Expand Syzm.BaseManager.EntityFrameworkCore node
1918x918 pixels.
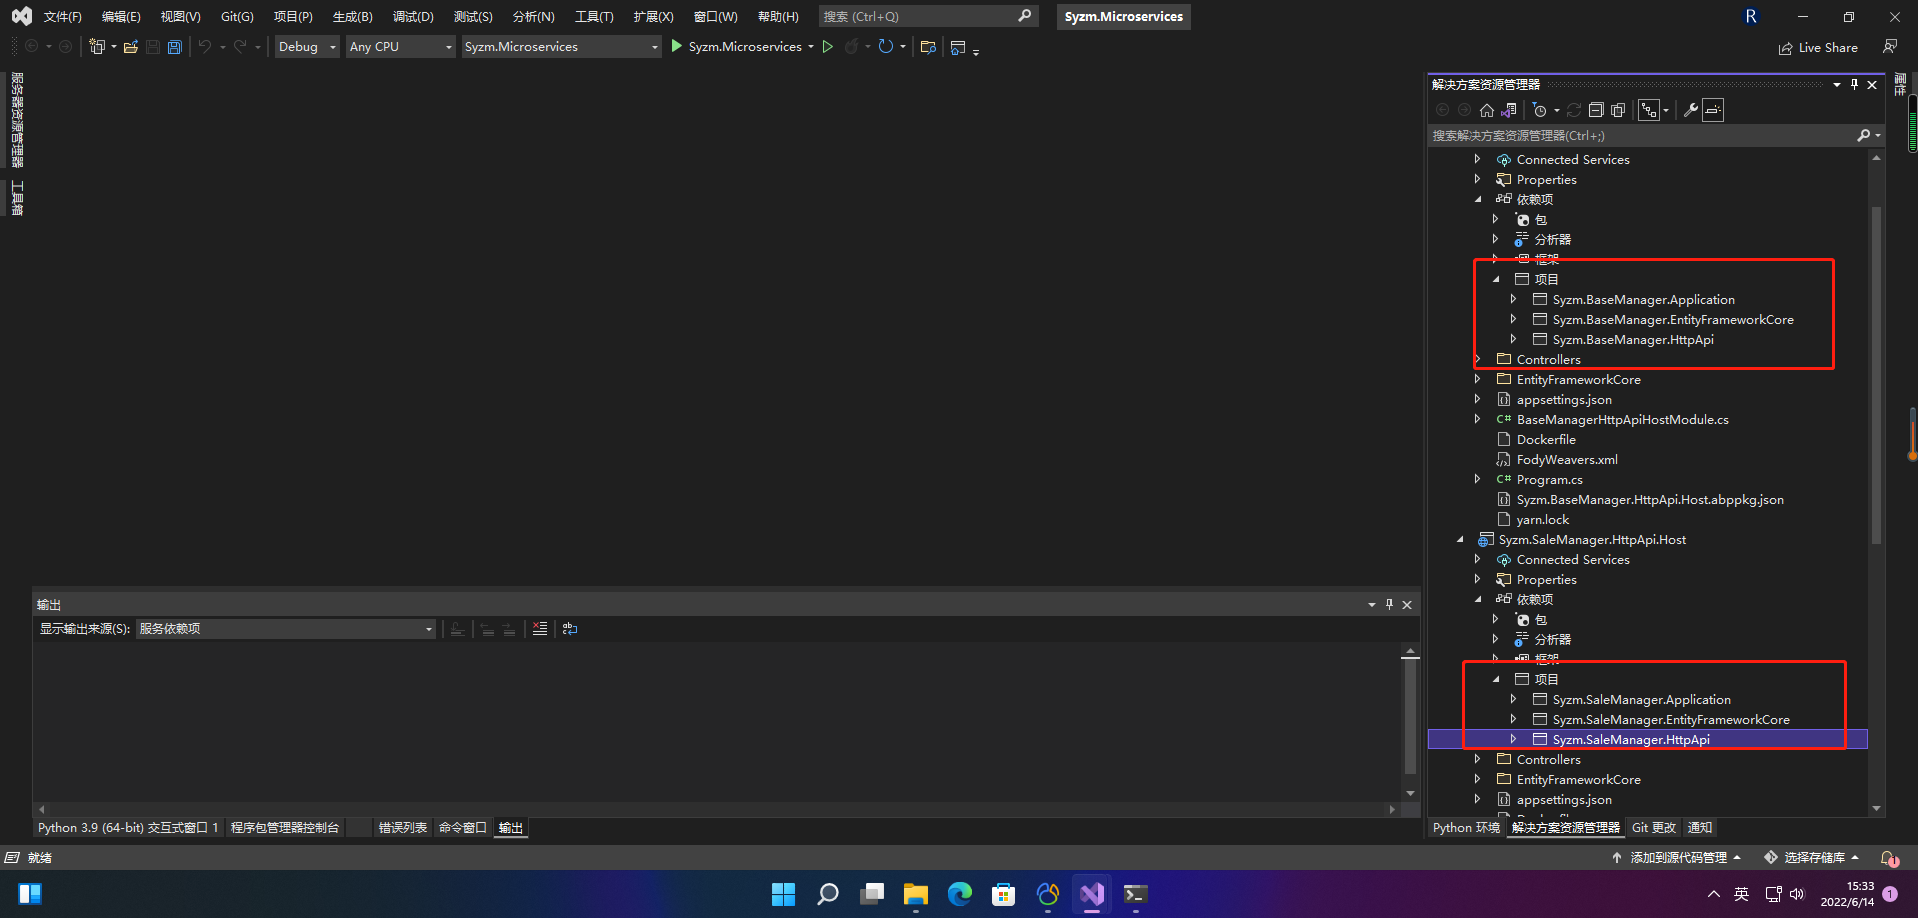1513,319
